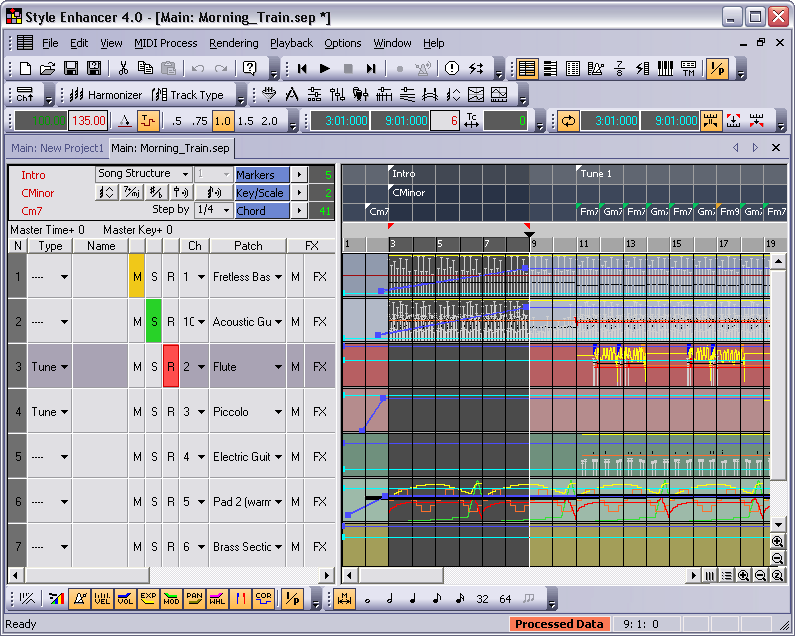Click the Save file icon
The image size is (795, 636).
tap(70, 69)
